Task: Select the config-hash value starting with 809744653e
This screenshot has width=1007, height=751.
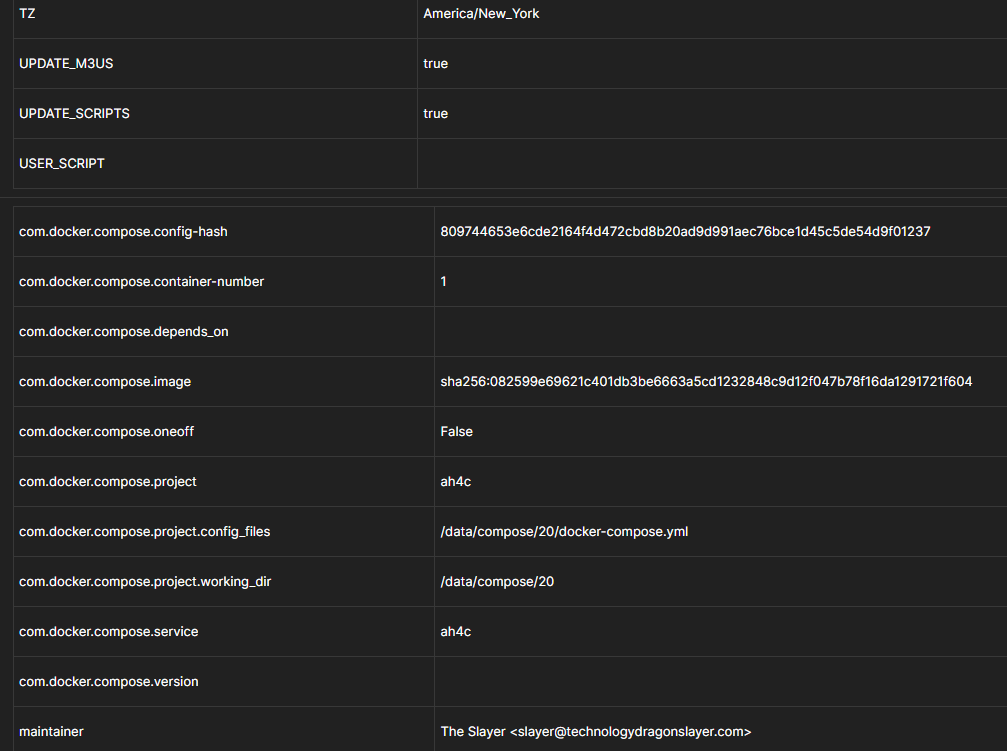Action: coord(685,232)
